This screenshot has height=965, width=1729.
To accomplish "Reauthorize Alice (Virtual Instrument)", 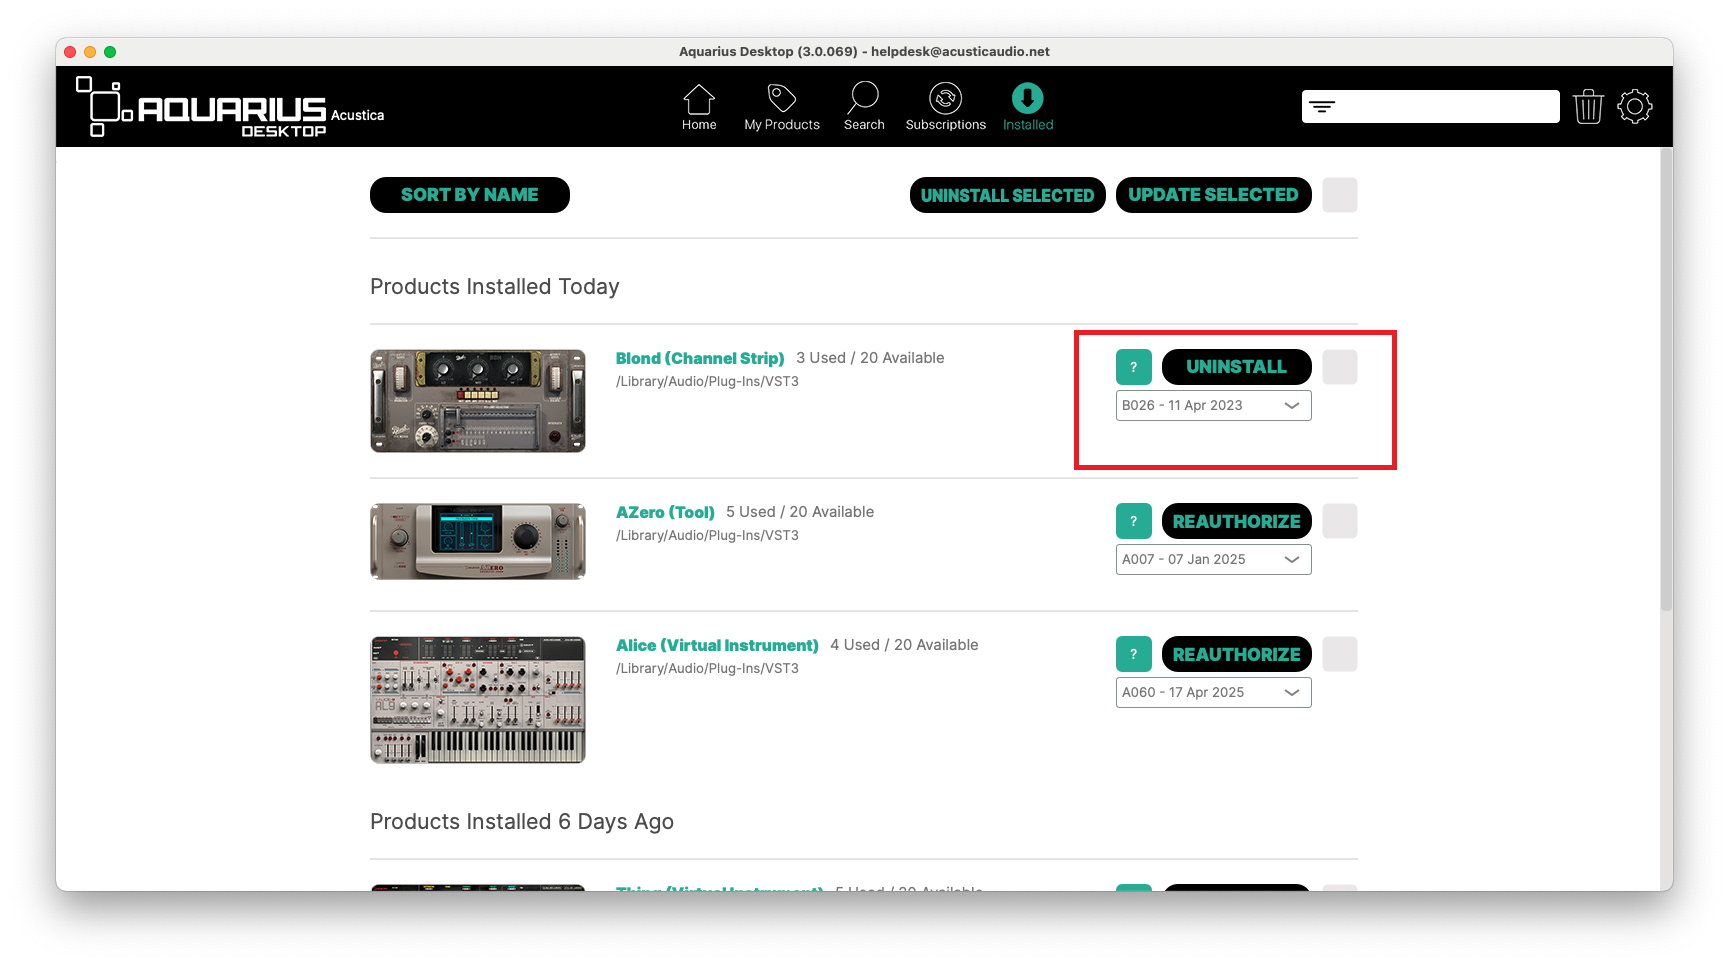I will coord(1236,654).
